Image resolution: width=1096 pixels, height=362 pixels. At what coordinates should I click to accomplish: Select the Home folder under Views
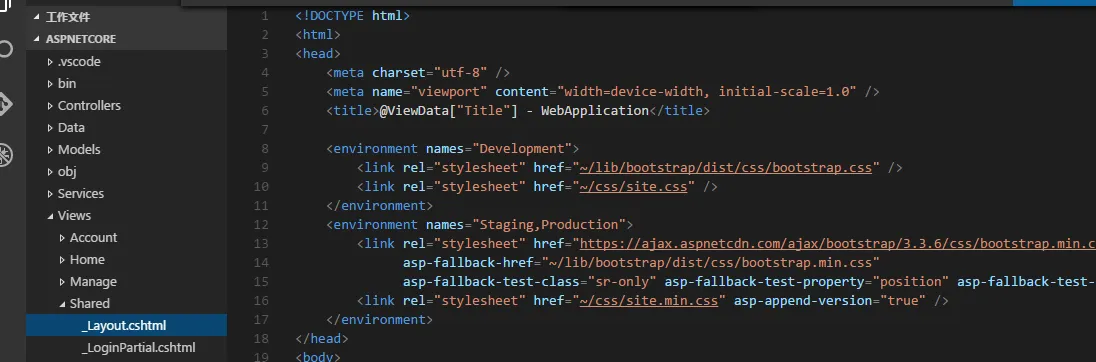(x=87, y=259)
